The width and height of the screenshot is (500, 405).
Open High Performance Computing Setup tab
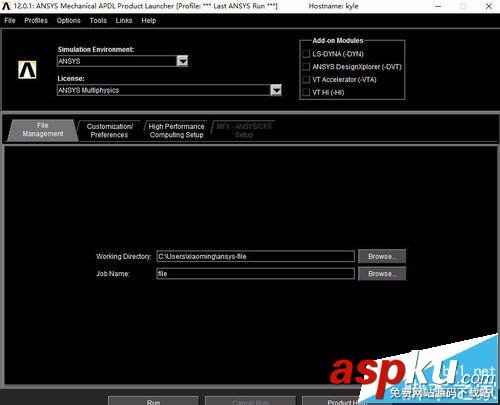(176, 131)
